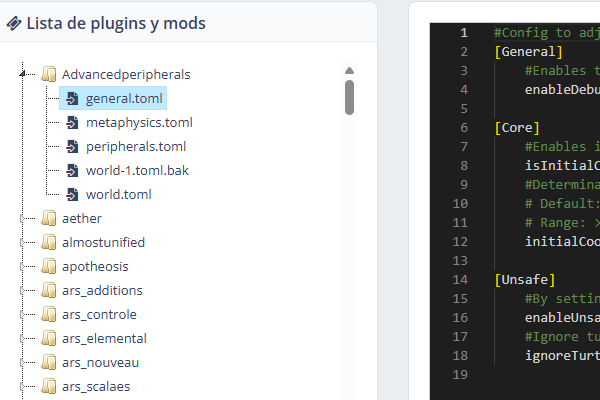This screenshot has height=400, width=600.
Task: Expand the ars_additions folder
Action: pyautogui.click(x=22, y=290)
